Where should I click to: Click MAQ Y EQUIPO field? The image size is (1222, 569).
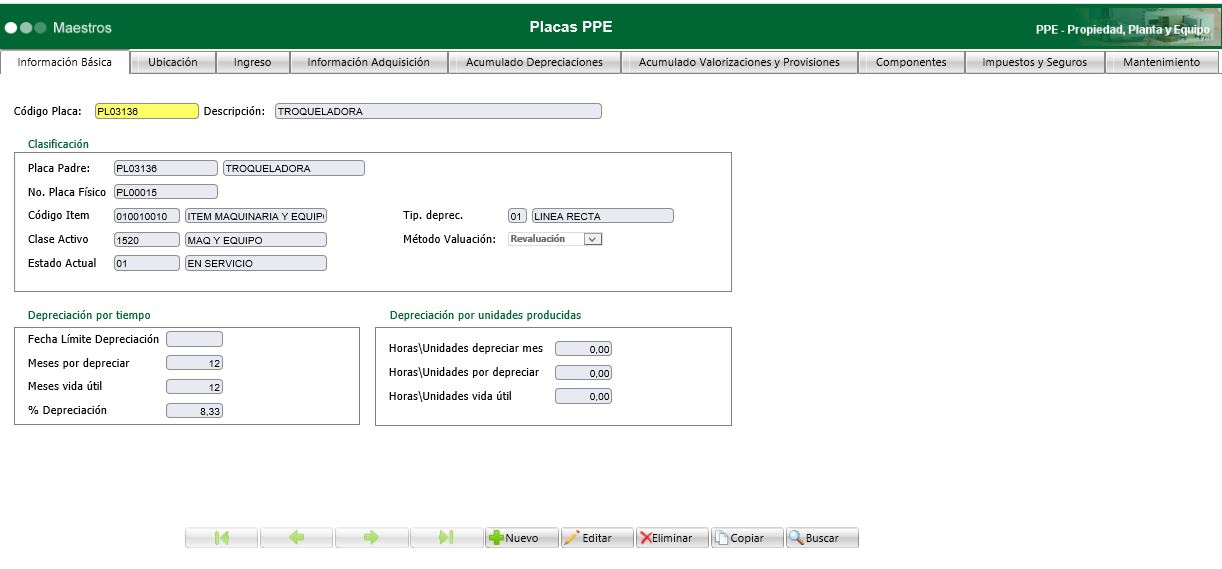coord(256,240)
